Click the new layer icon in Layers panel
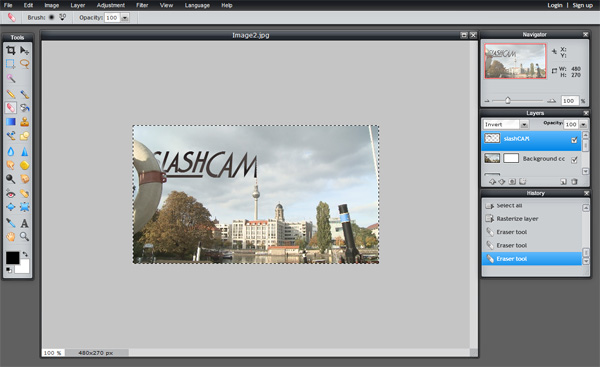The width and height of the screenshot is (600, 367). [x=563, y=182]
